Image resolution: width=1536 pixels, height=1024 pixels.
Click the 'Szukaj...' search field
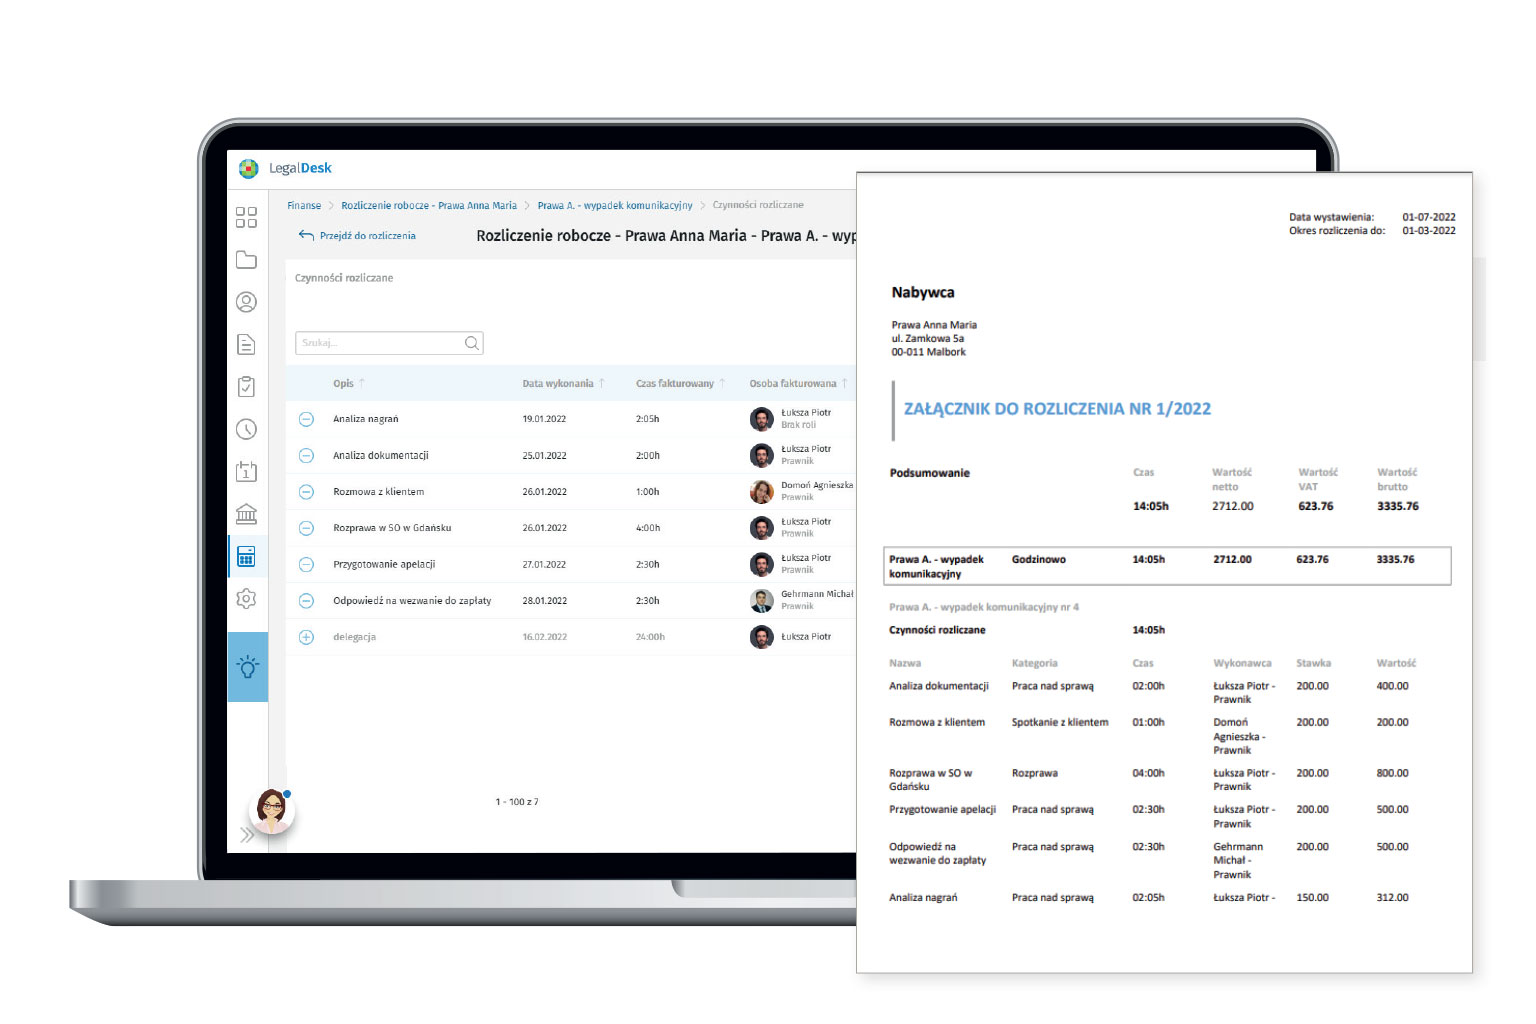coord(380,343)
